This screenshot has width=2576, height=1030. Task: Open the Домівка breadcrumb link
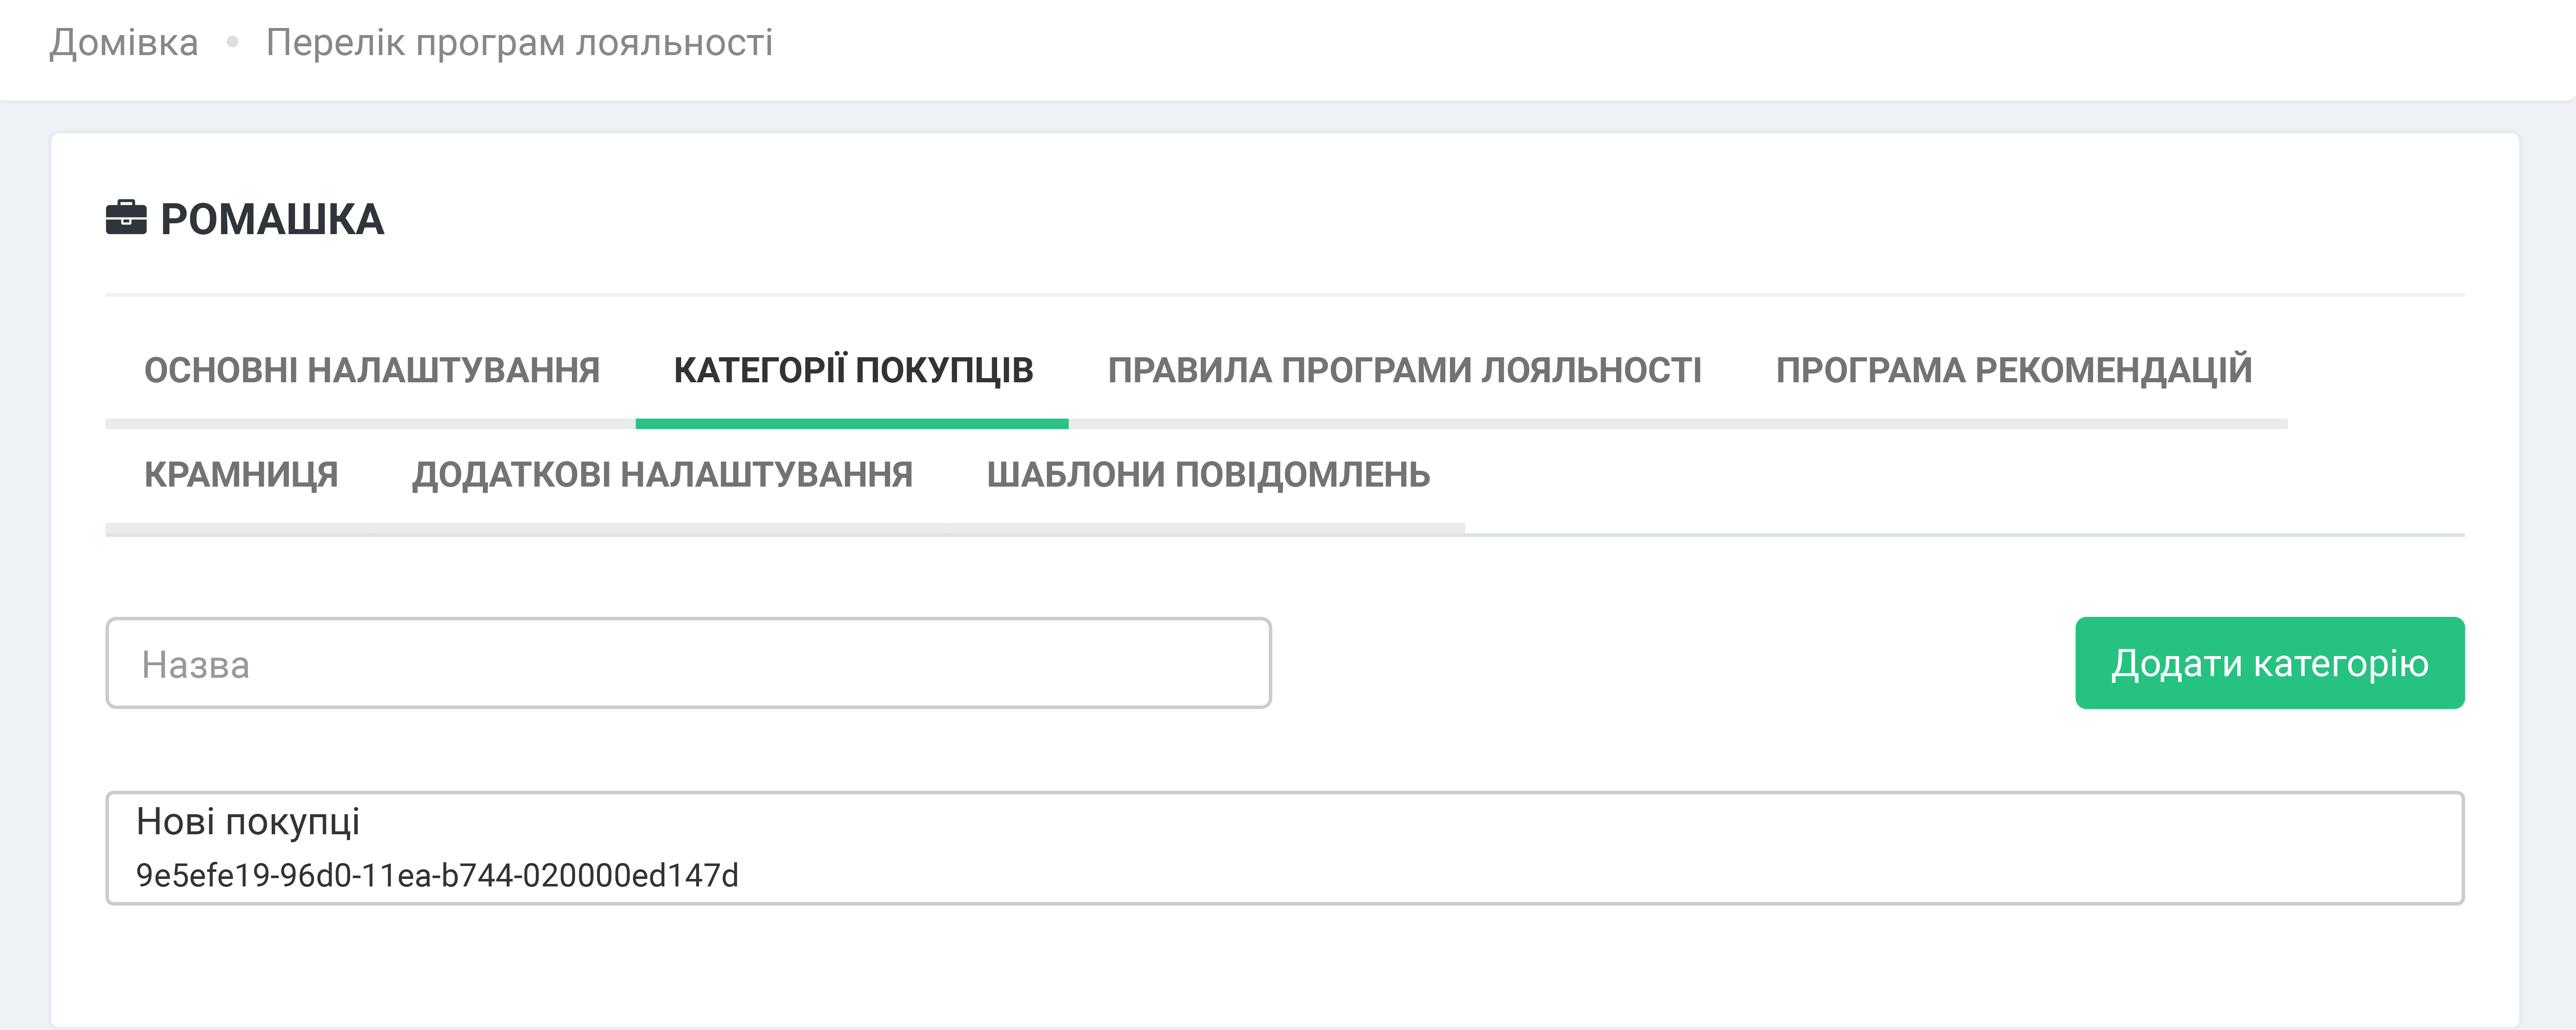(124, 43)
